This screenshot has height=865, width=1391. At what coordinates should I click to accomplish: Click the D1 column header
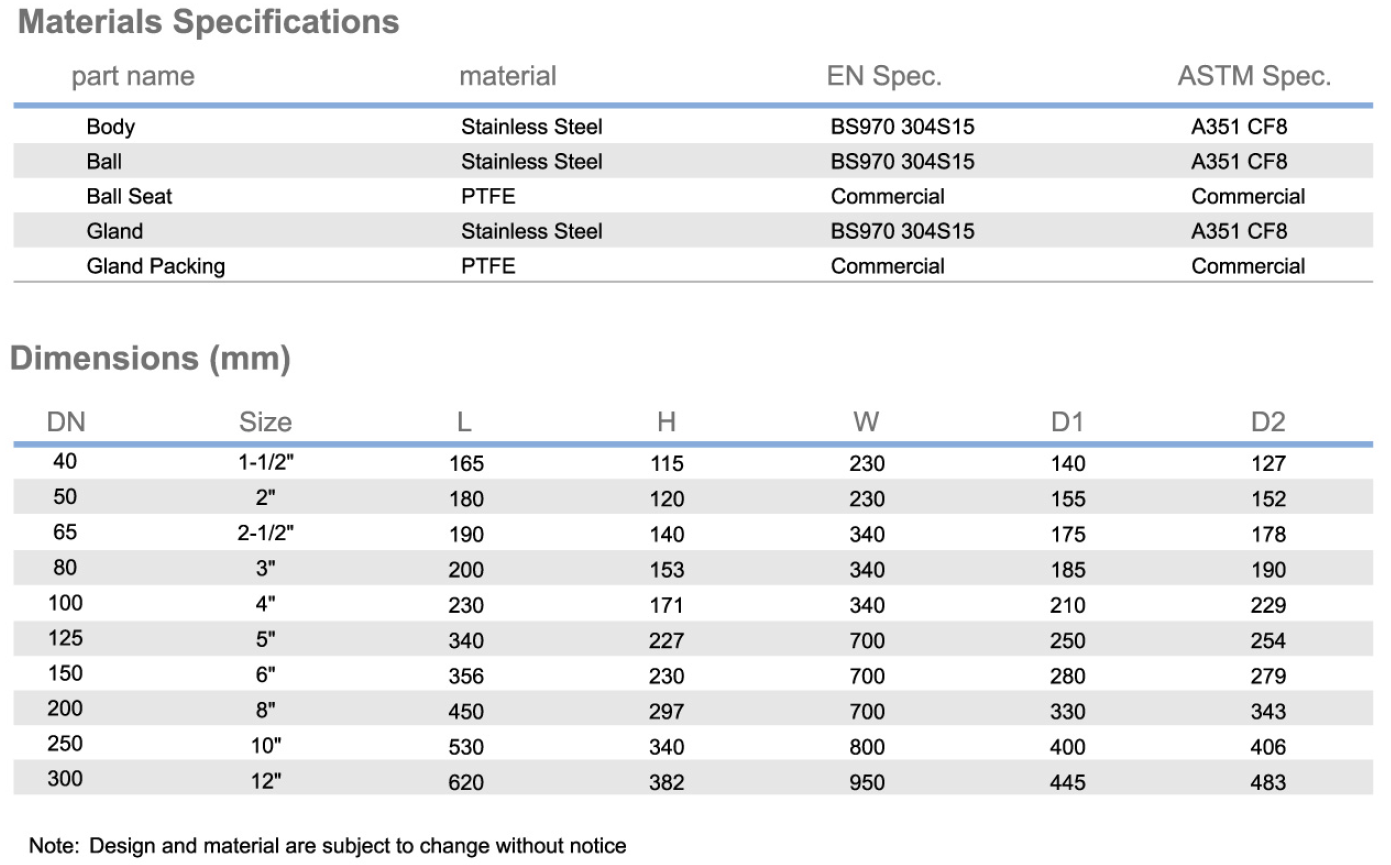pyautogui.click(x=1068, y=422)
